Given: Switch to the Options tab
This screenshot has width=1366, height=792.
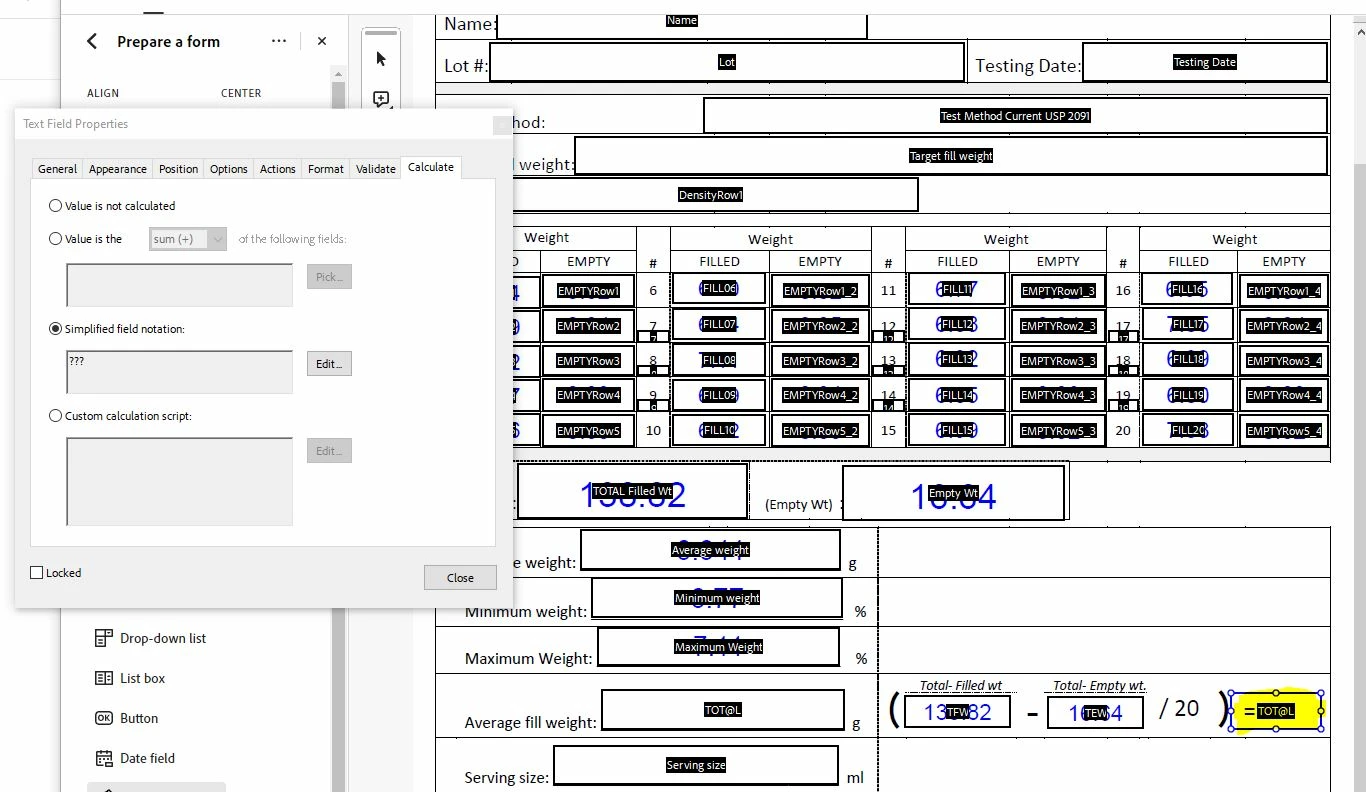Looking at the screenshot, I should [228, 169].
